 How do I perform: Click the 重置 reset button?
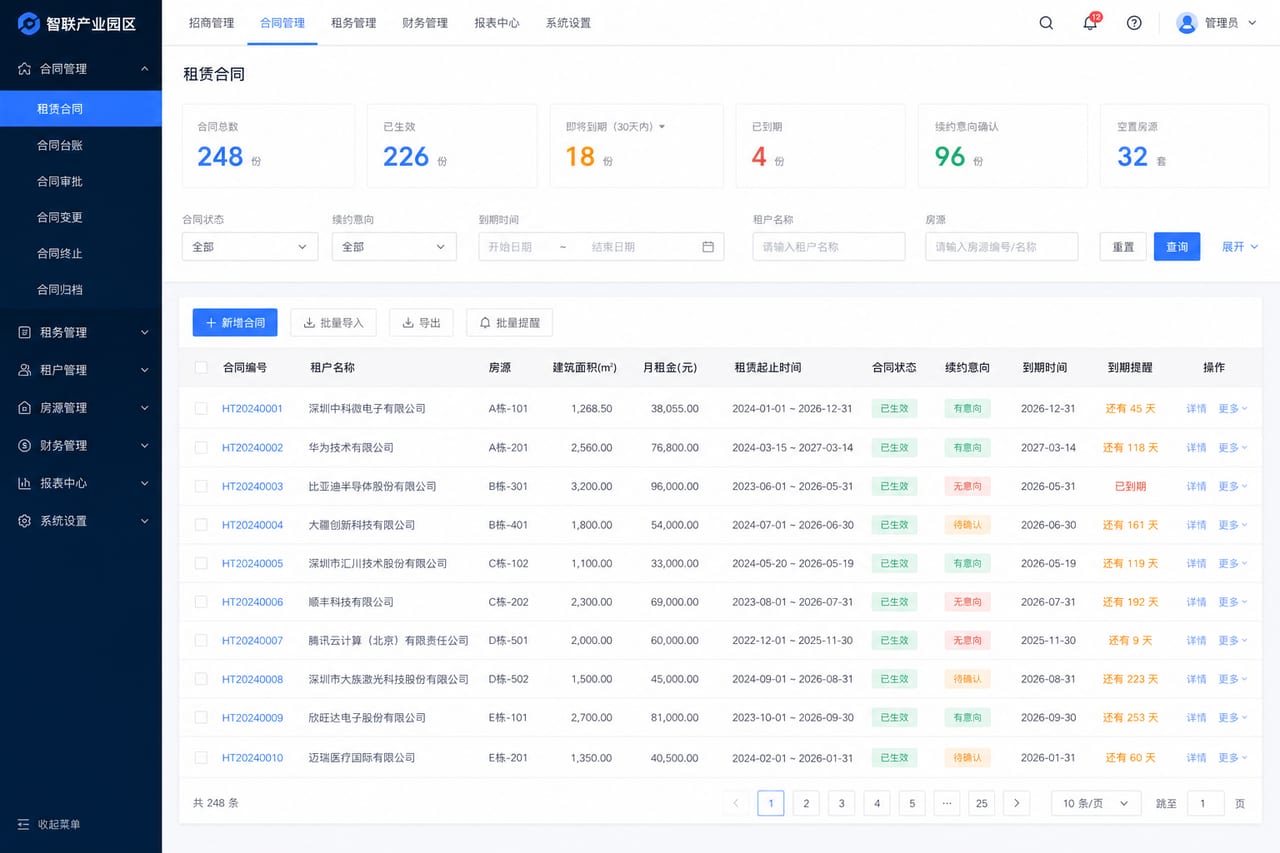click(x=1123, y=247)
